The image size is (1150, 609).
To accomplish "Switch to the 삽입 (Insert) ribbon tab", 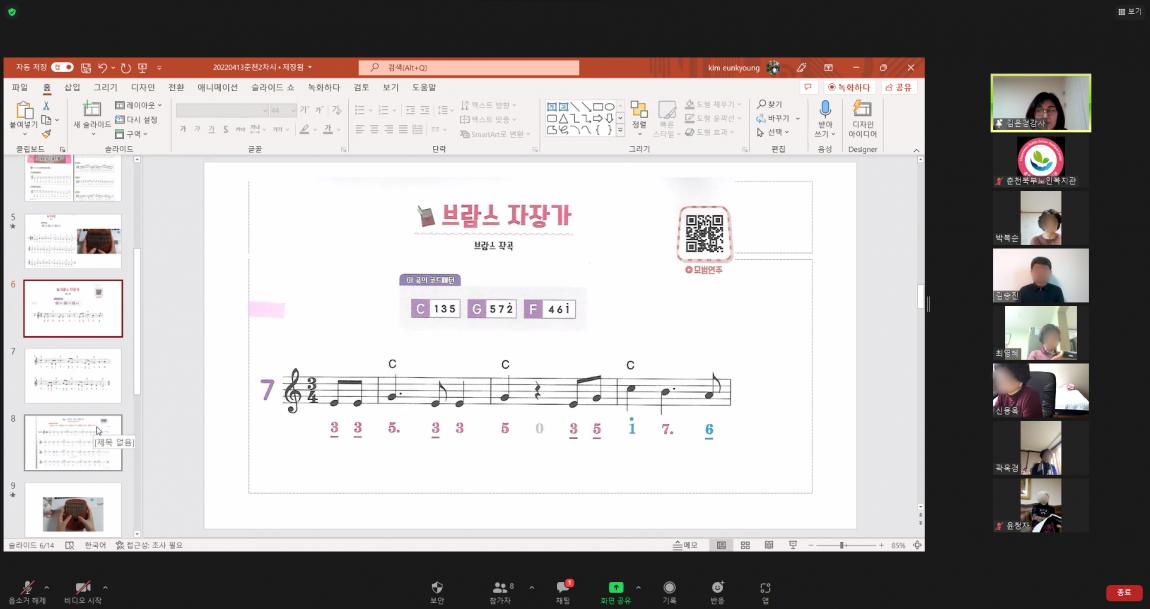I will [x=72, y=87].
